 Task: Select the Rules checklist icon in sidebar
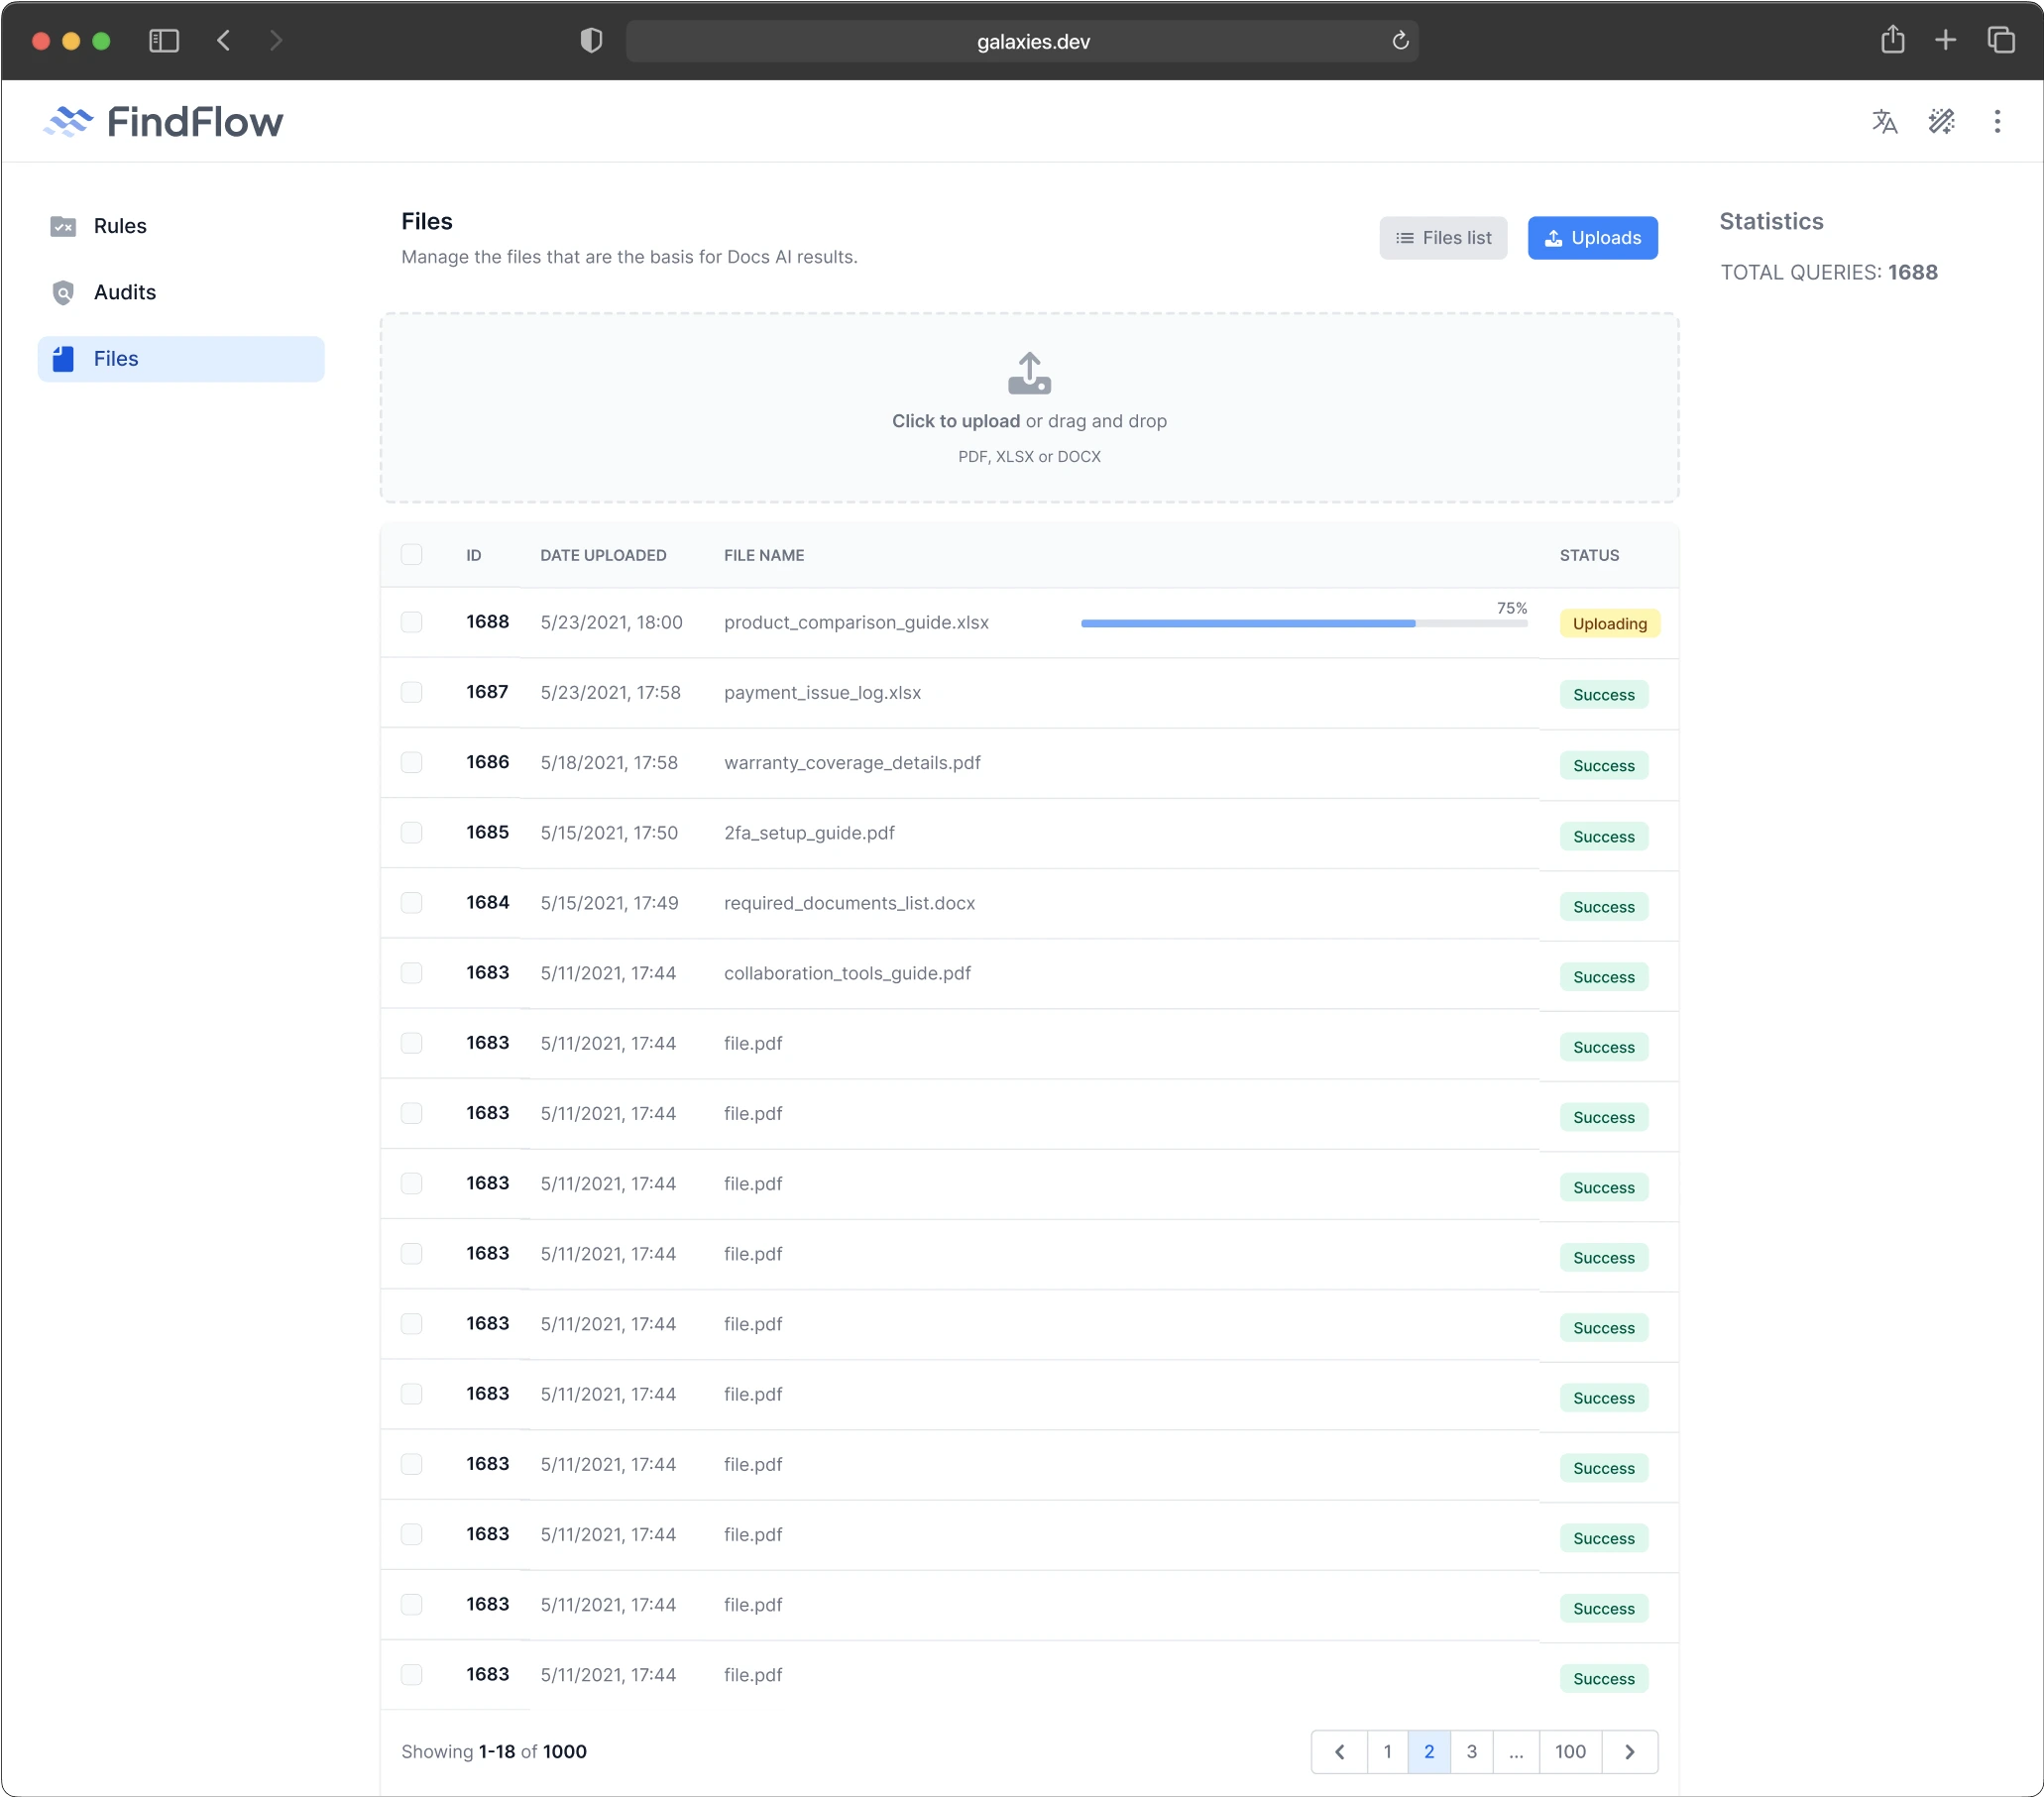pos(62,226)
